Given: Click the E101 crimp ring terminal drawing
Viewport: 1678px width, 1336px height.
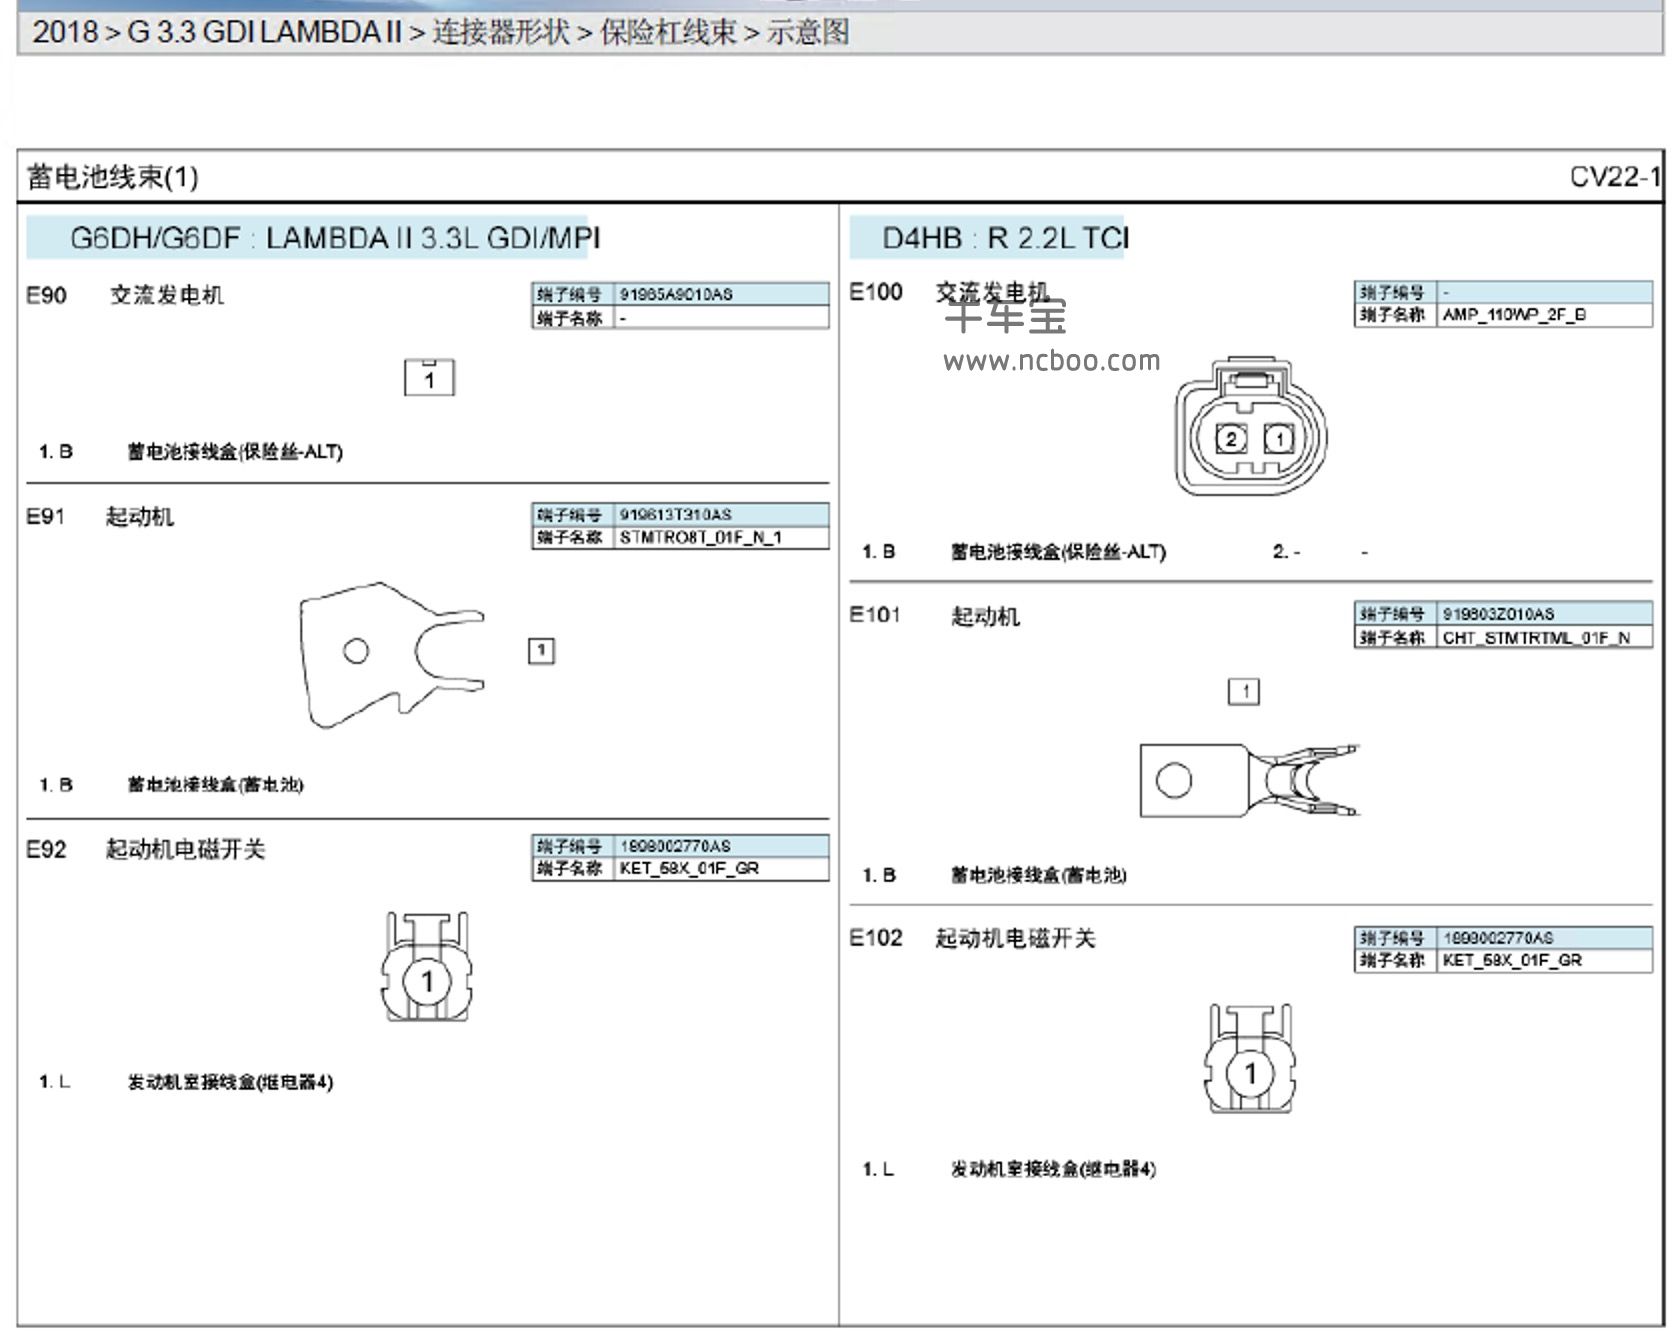Looking at the screenshot, I should [x=1250, y=780].
